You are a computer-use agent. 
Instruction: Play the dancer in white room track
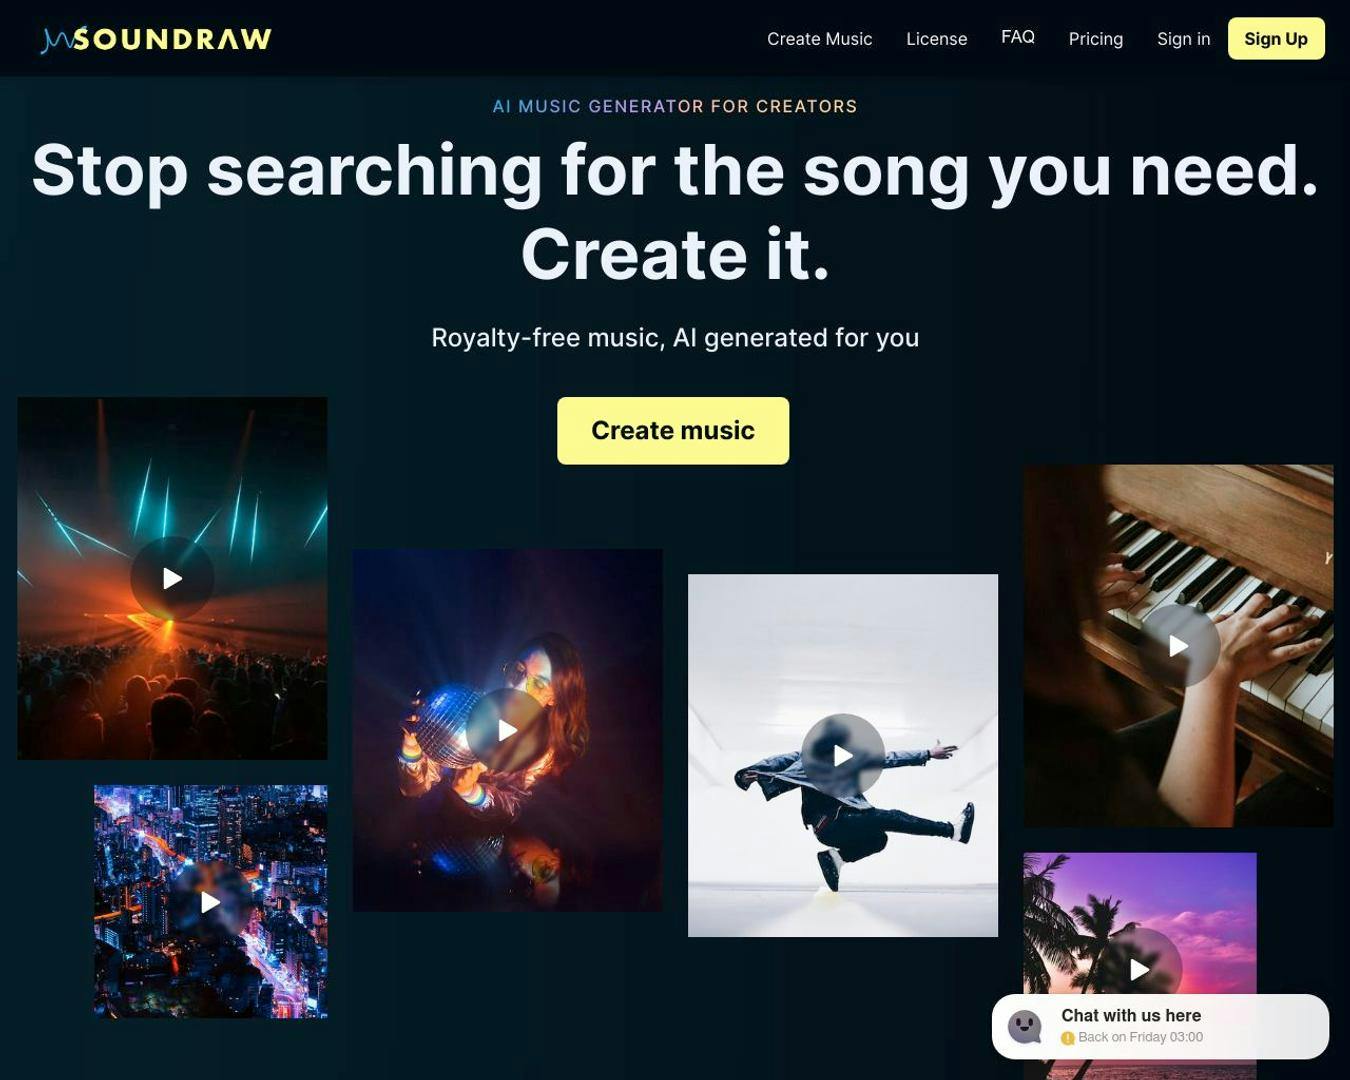click(x=843, y=756)
